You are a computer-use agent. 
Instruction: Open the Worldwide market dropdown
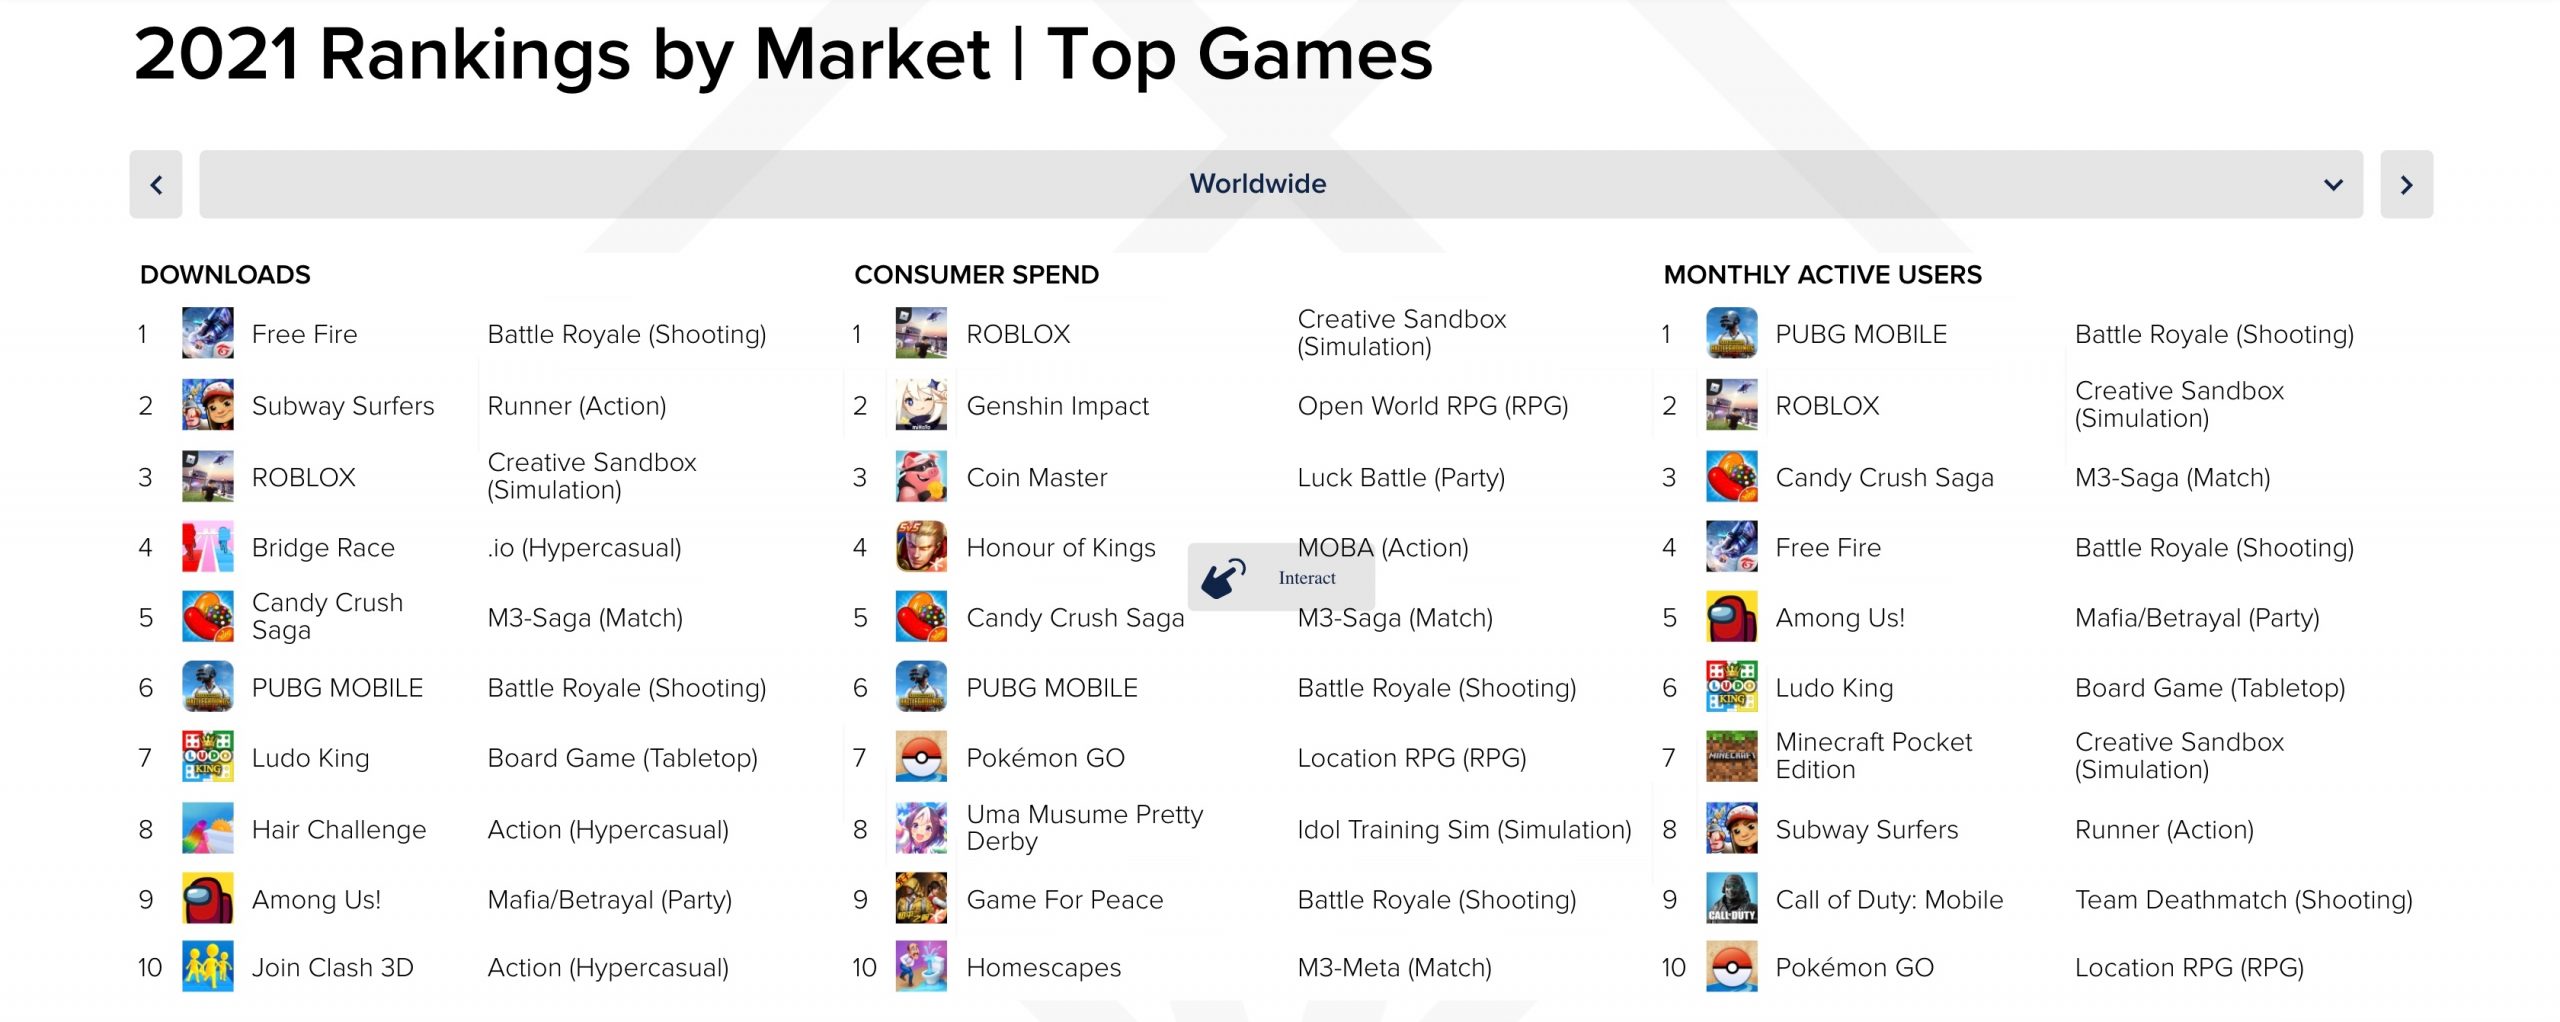tap(1281, 184)
